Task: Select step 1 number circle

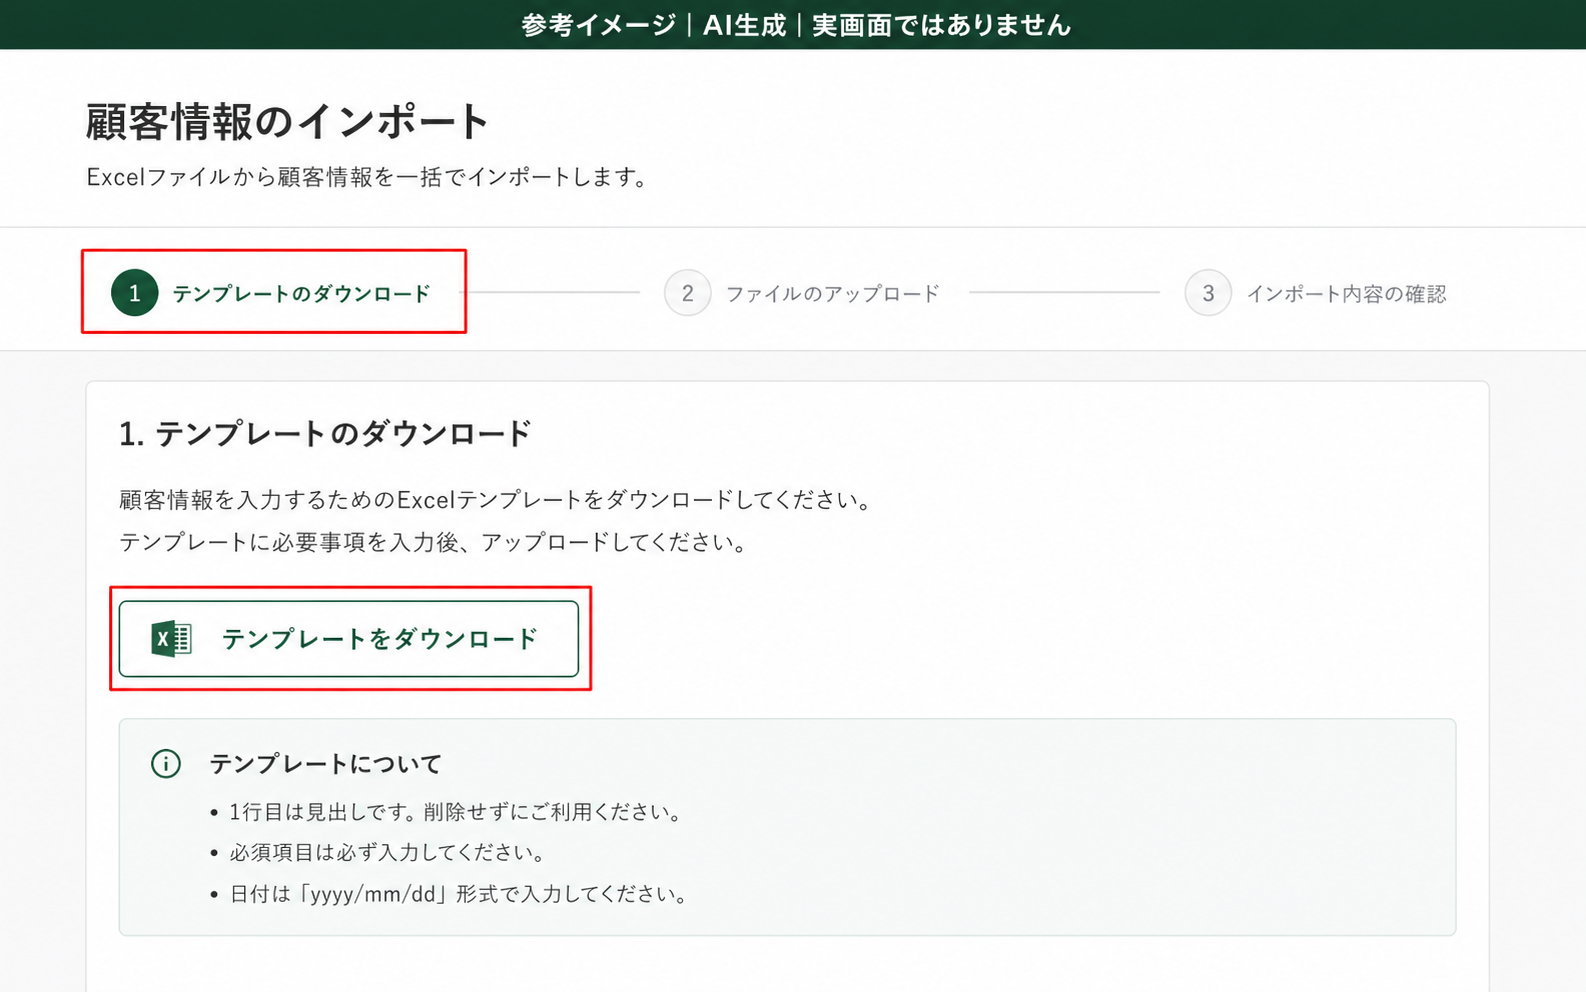Action: (135, 293)
